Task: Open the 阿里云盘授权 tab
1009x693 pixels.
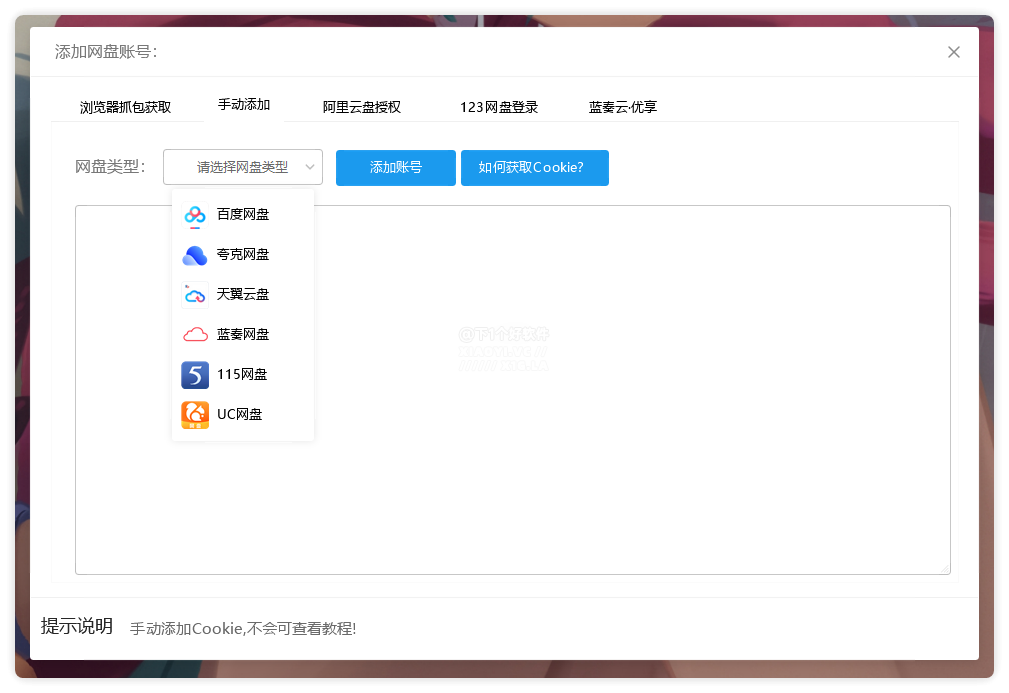Action: coord(363,107)
